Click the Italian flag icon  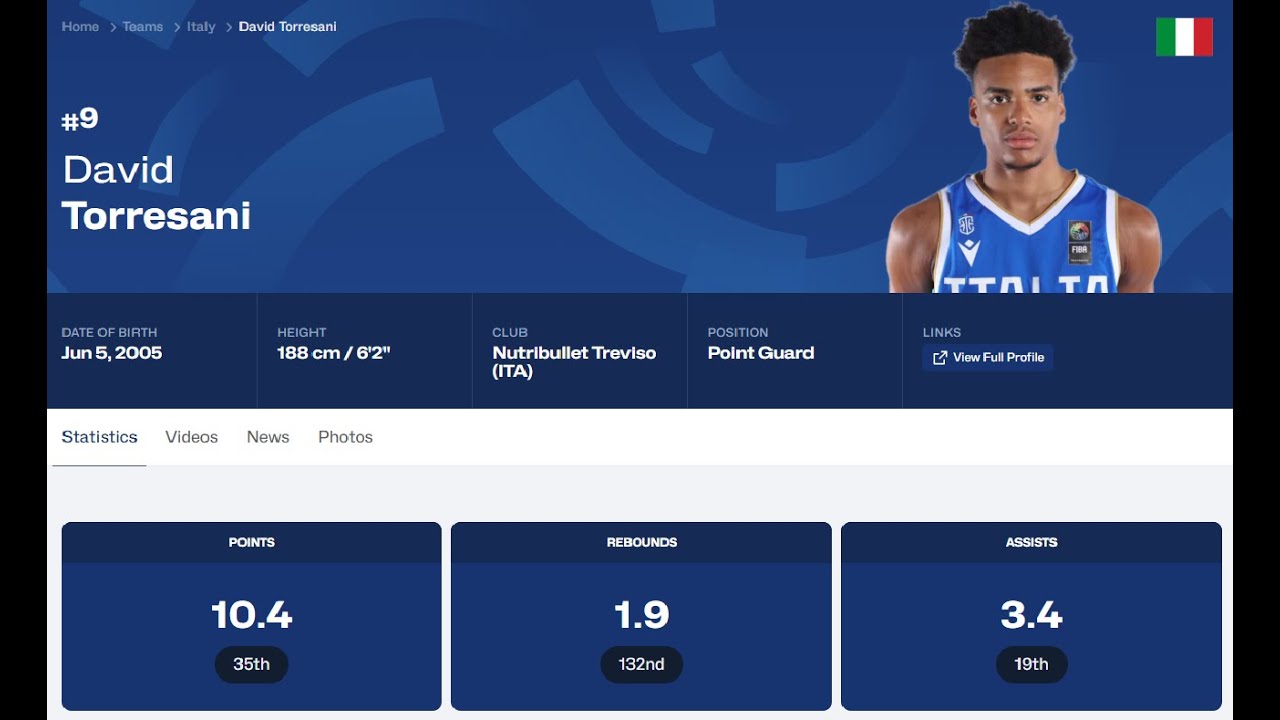coord(1184,37)
